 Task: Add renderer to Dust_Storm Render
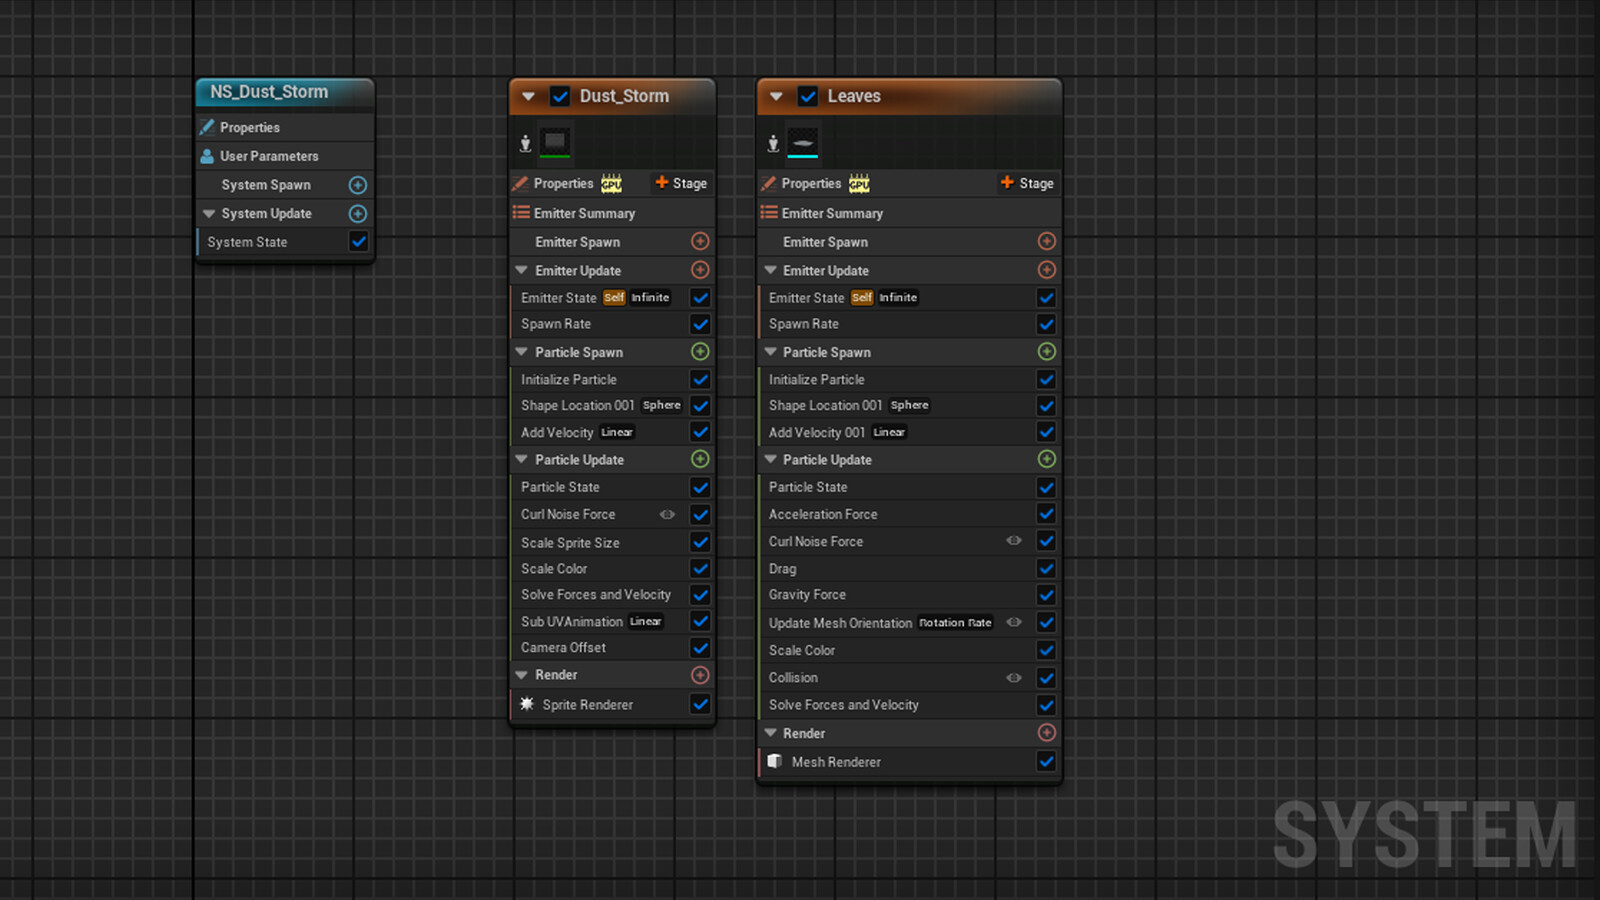700,675
